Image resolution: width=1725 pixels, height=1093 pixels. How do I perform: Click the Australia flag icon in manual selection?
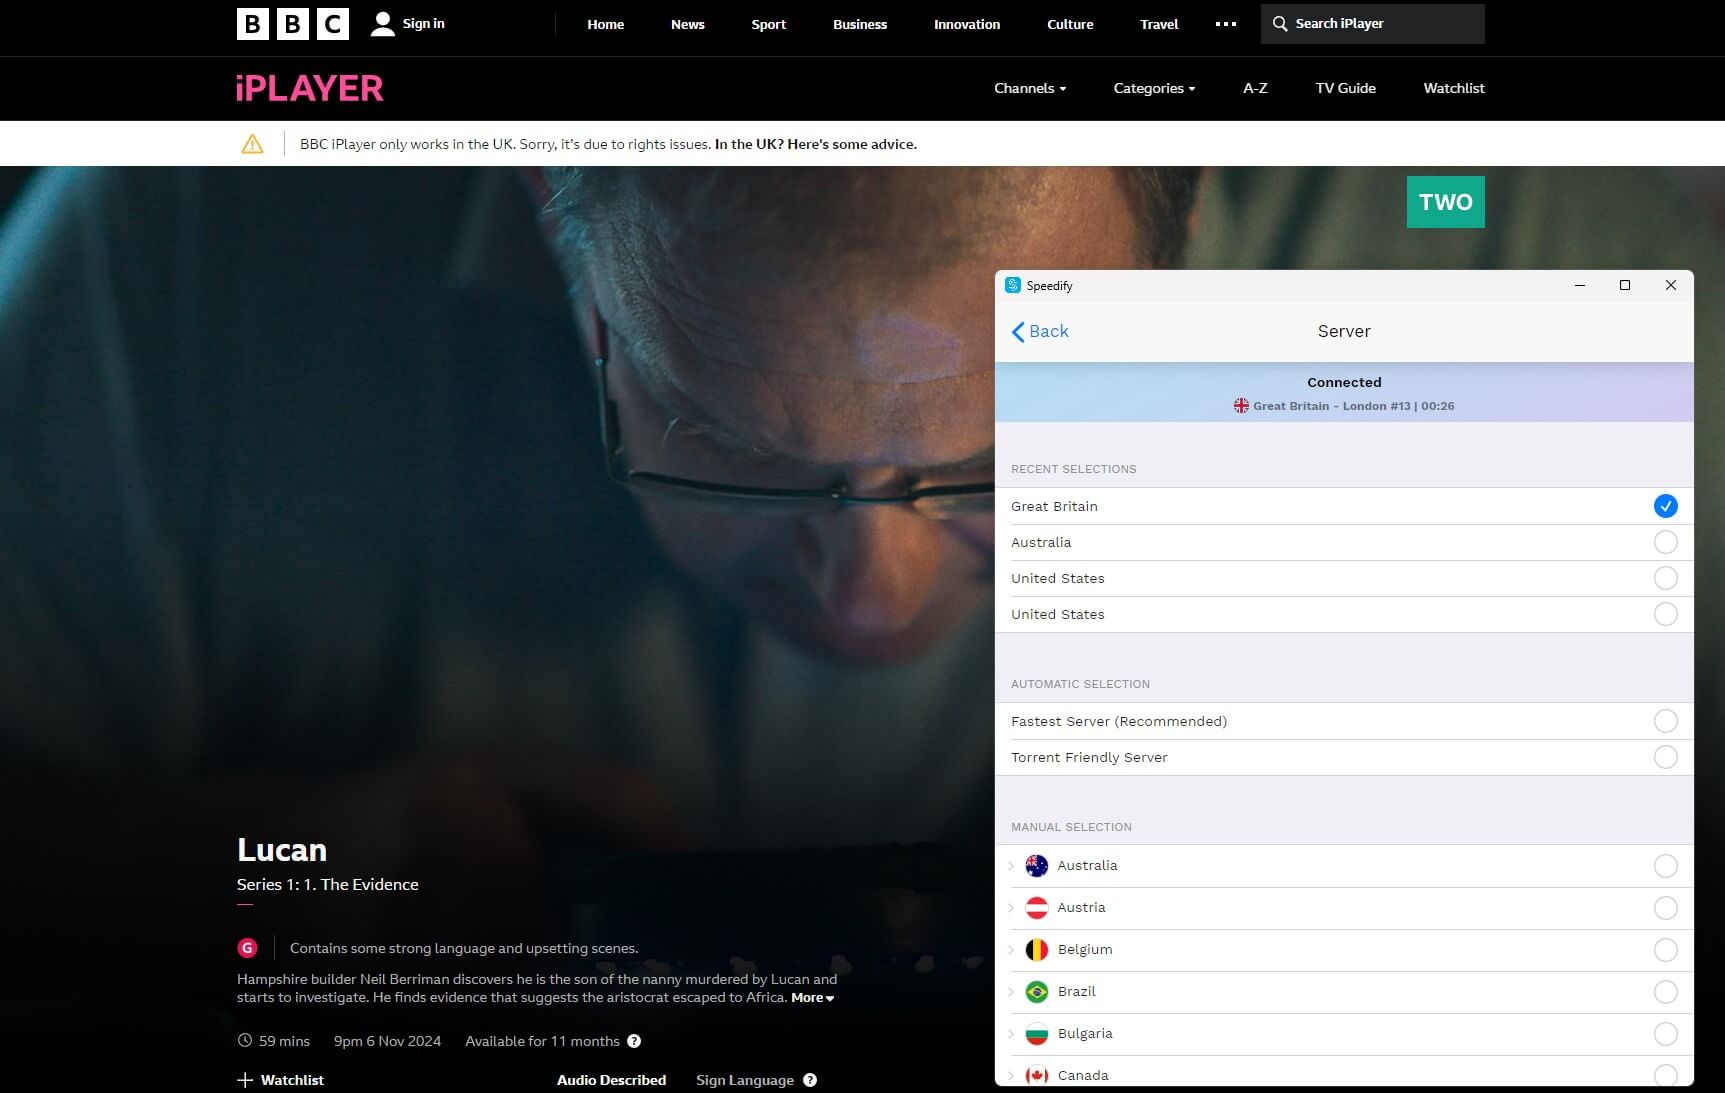[1037, 866]
